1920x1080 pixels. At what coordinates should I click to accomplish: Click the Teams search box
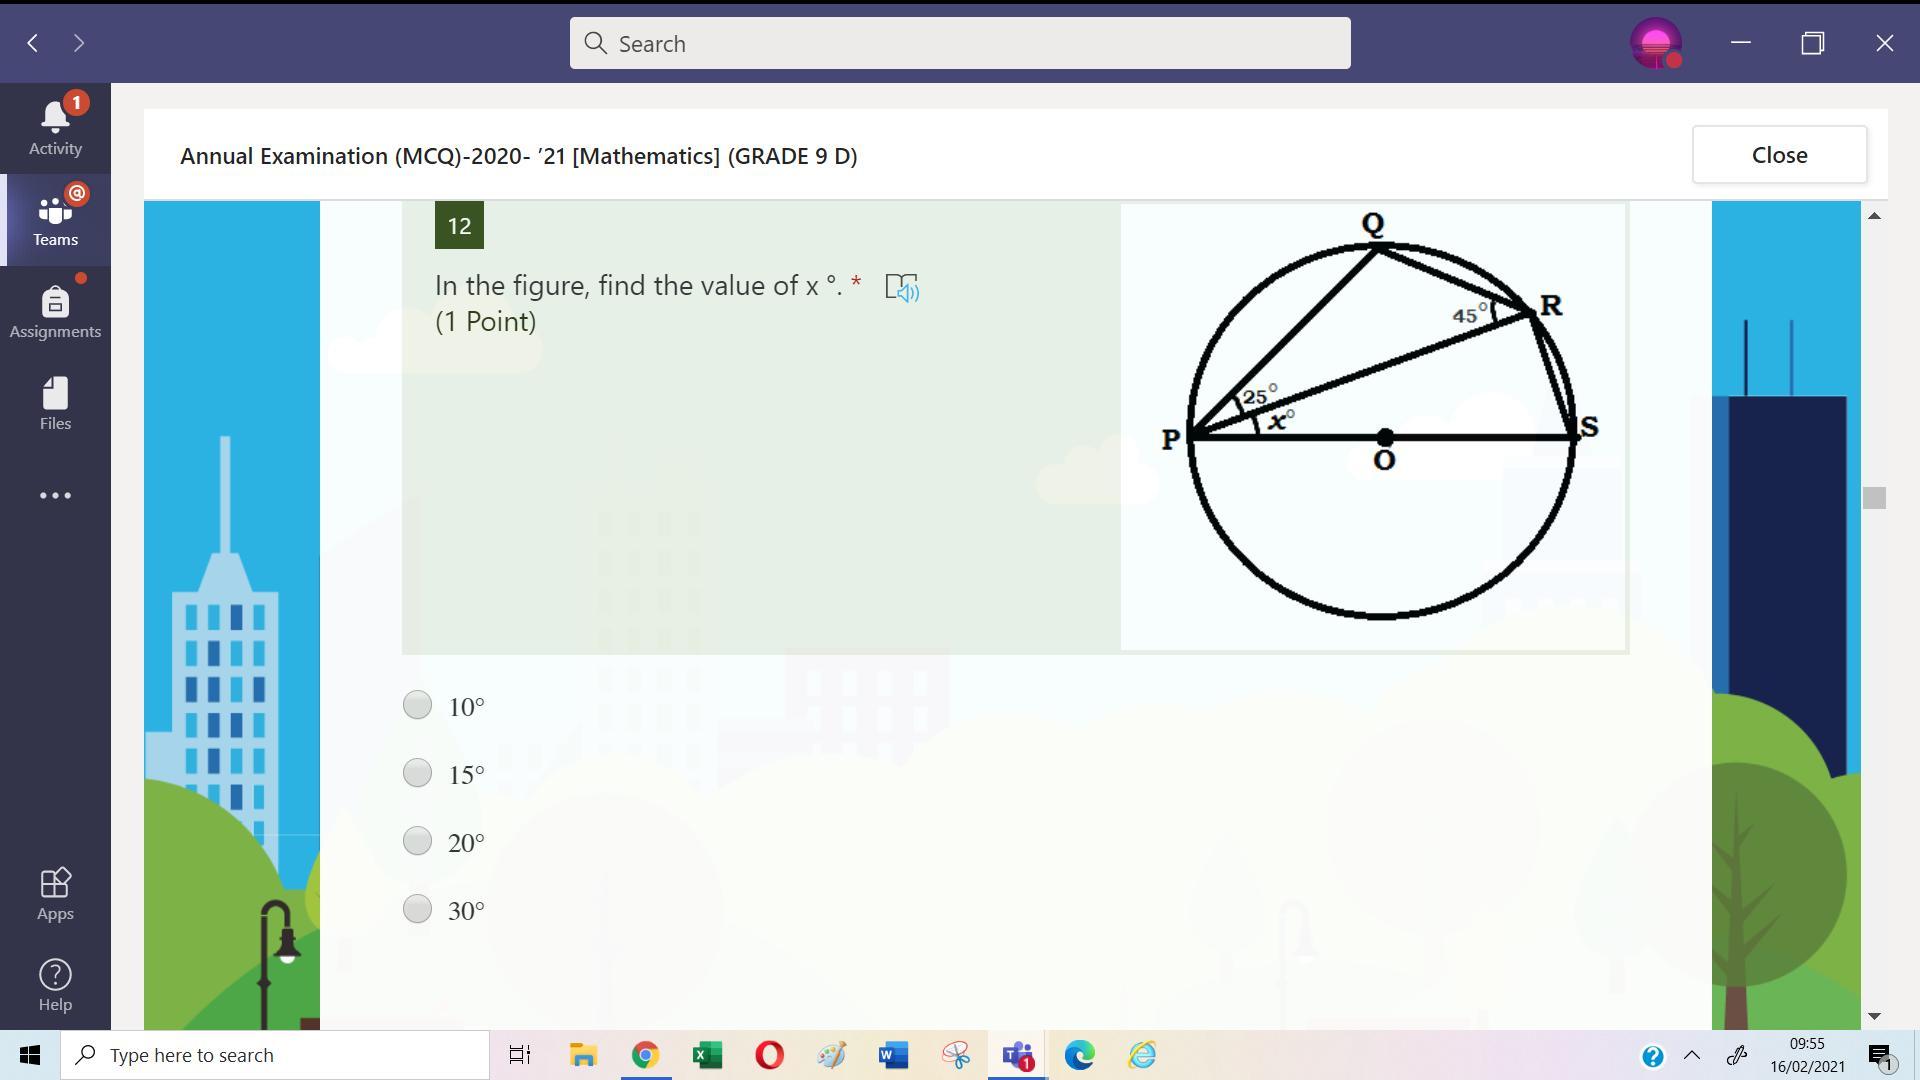[960, 43]
